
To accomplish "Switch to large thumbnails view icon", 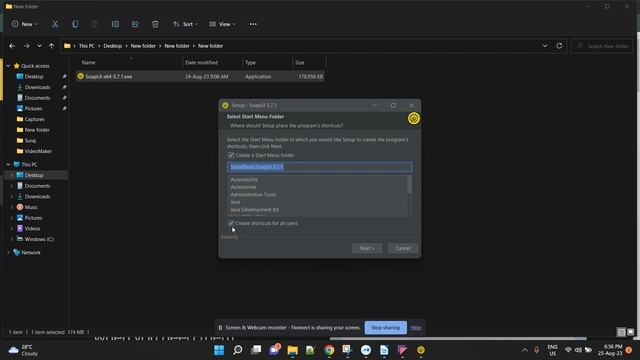I will click(631, 332).
